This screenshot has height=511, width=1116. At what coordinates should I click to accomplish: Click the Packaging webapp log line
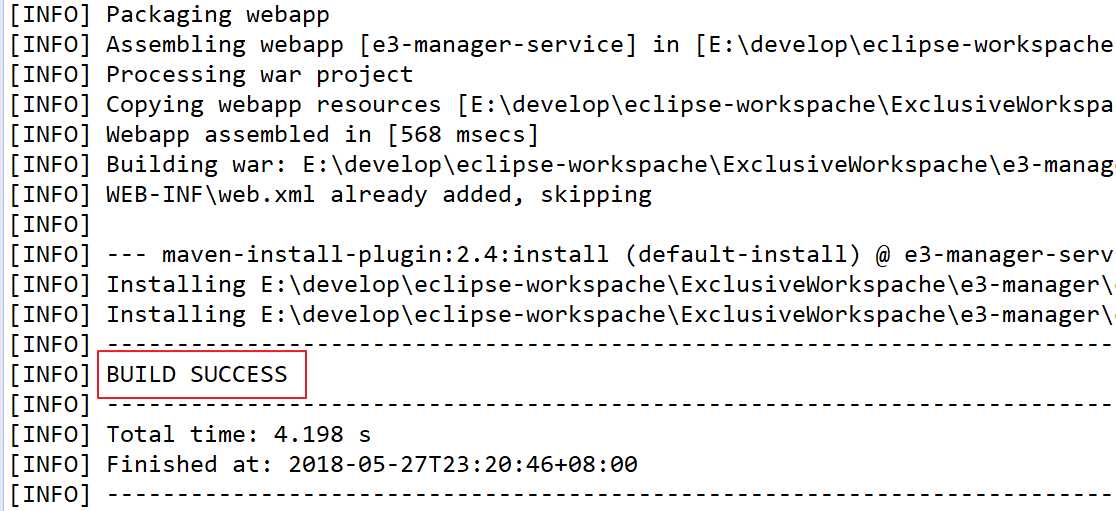pos(169,15)
